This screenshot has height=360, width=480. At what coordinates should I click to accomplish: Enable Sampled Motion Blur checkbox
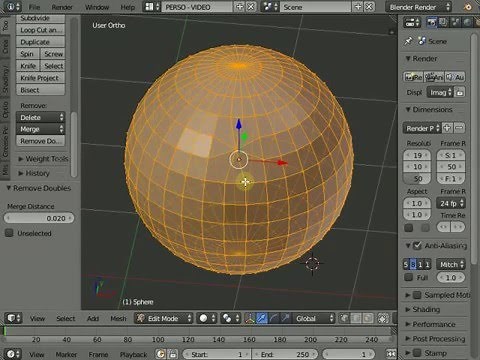click(x=417, y=295)
